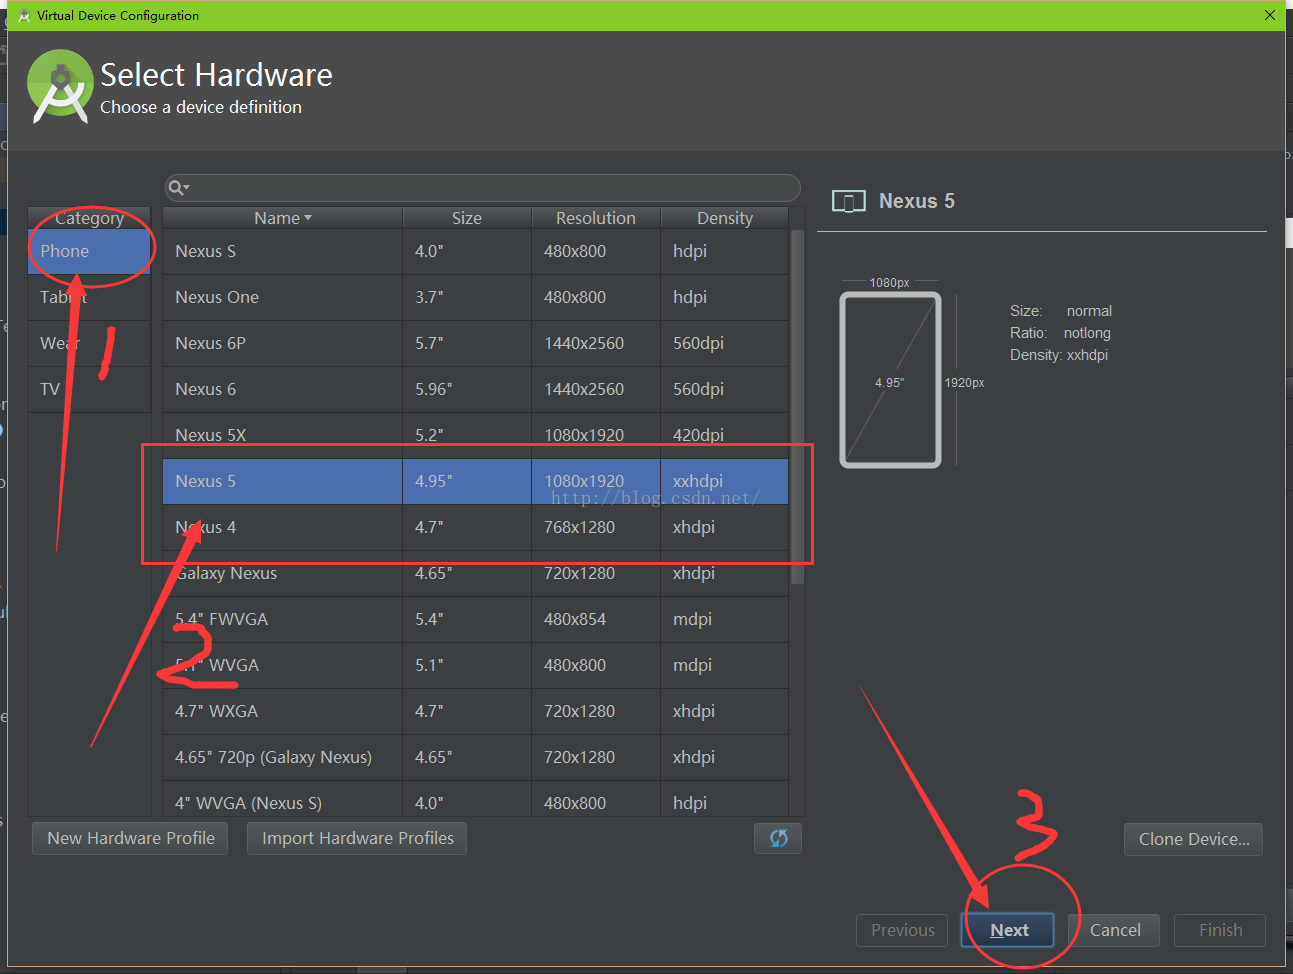Click the search field for devices
This screenshot has height=974, width=1293.
tap(483, 187)
